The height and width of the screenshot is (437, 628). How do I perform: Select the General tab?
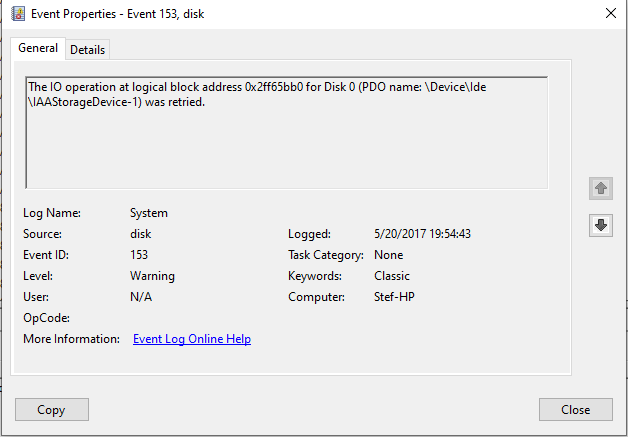tap(38, 49)
